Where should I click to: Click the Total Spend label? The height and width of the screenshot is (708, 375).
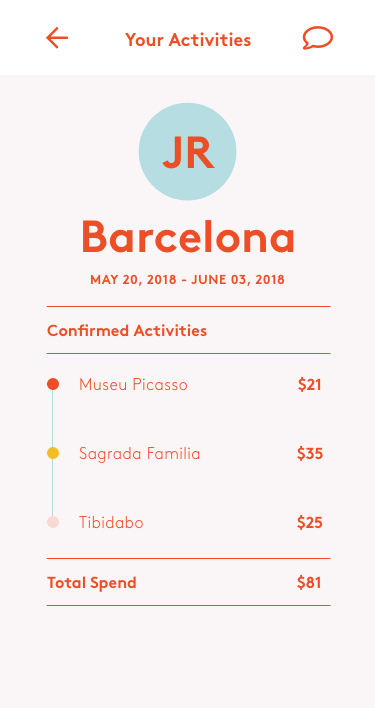pos(92,582)
